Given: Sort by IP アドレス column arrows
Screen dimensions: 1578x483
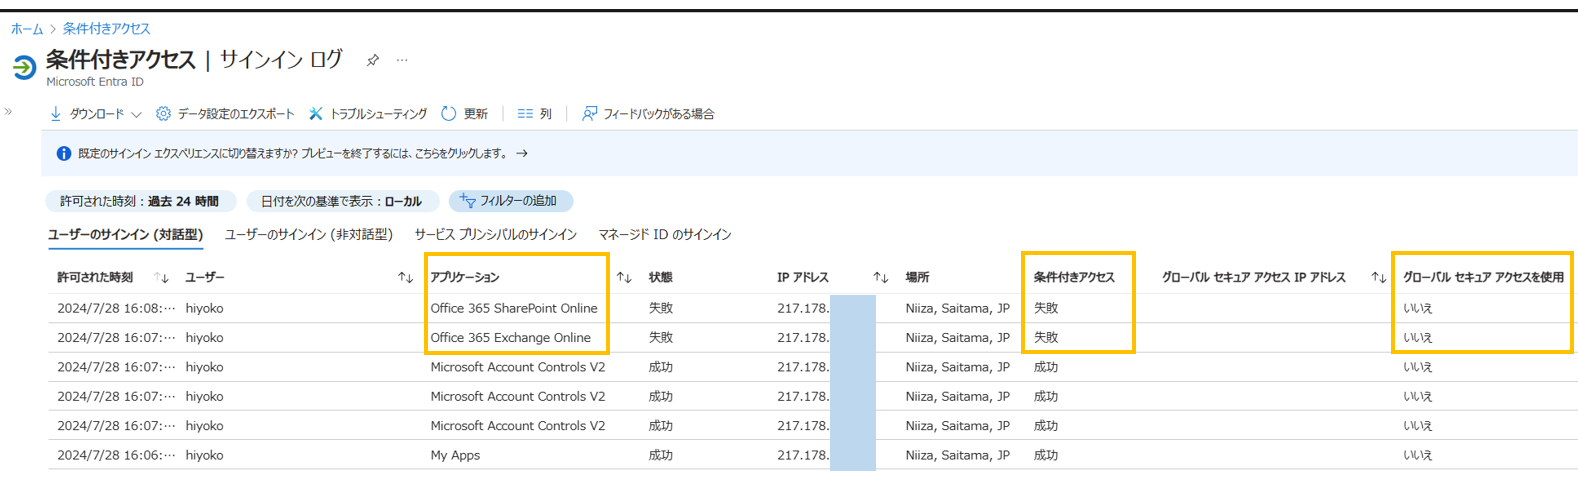Looking at the screenshot, I should pos(881,278).
